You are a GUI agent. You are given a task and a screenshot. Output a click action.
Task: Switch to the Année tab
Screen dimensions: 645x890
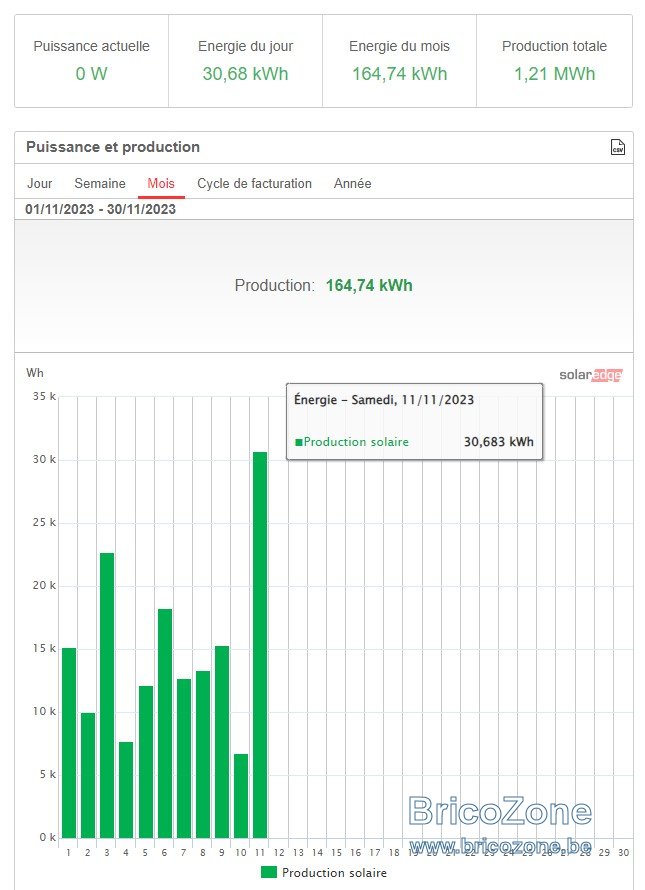coord(353,183)
